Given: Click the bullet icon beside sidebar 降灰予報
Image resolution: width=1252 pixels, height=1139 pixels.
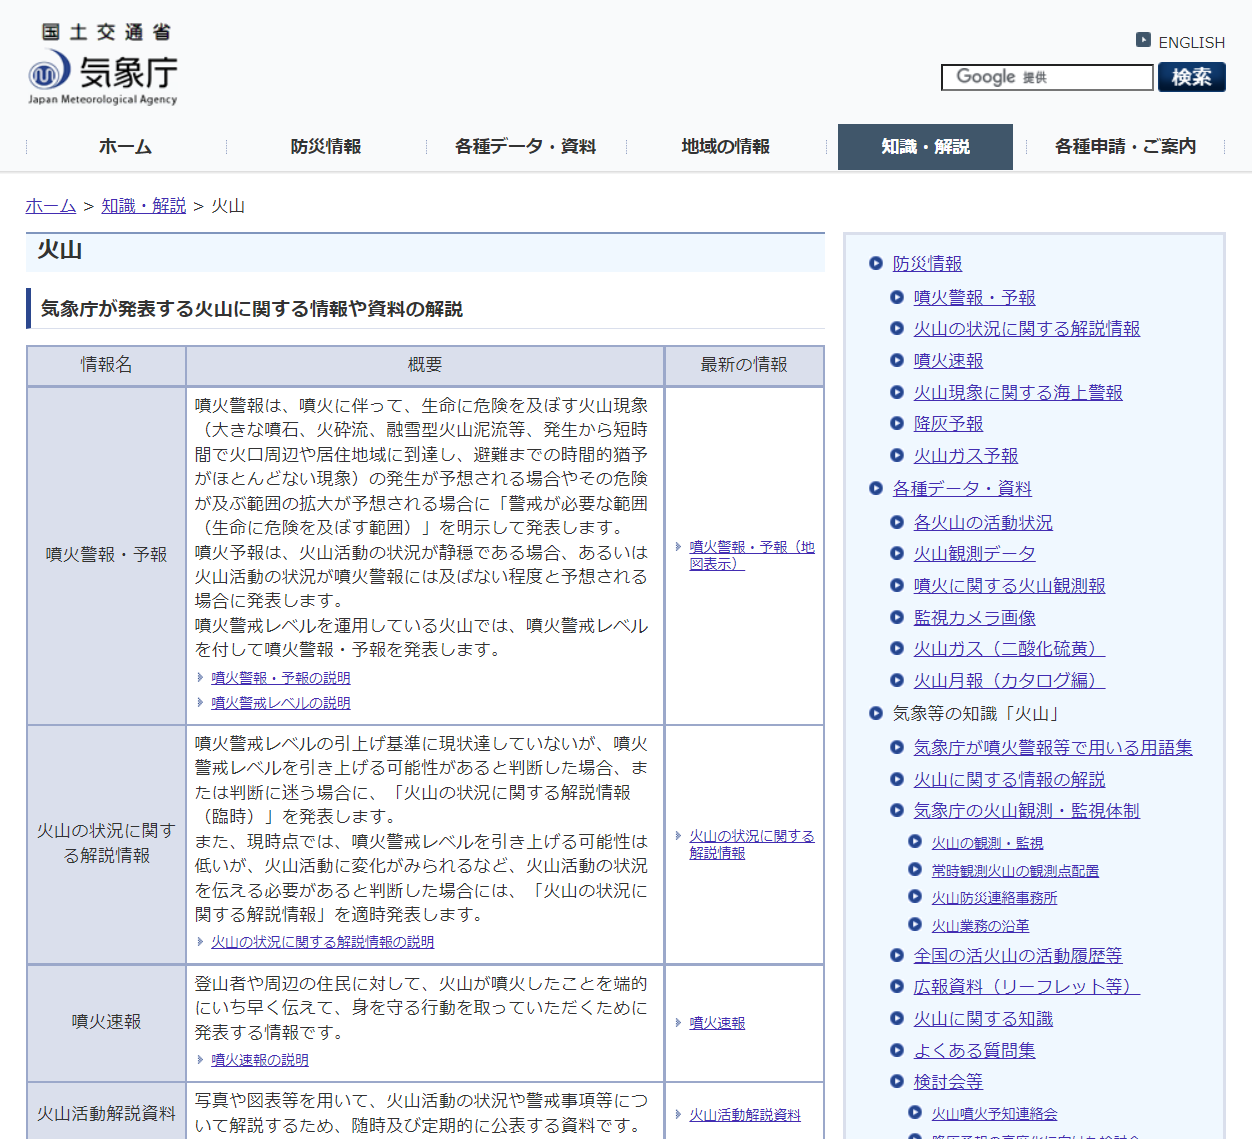Looking at the screenshot, I should [x=897, y=424].
